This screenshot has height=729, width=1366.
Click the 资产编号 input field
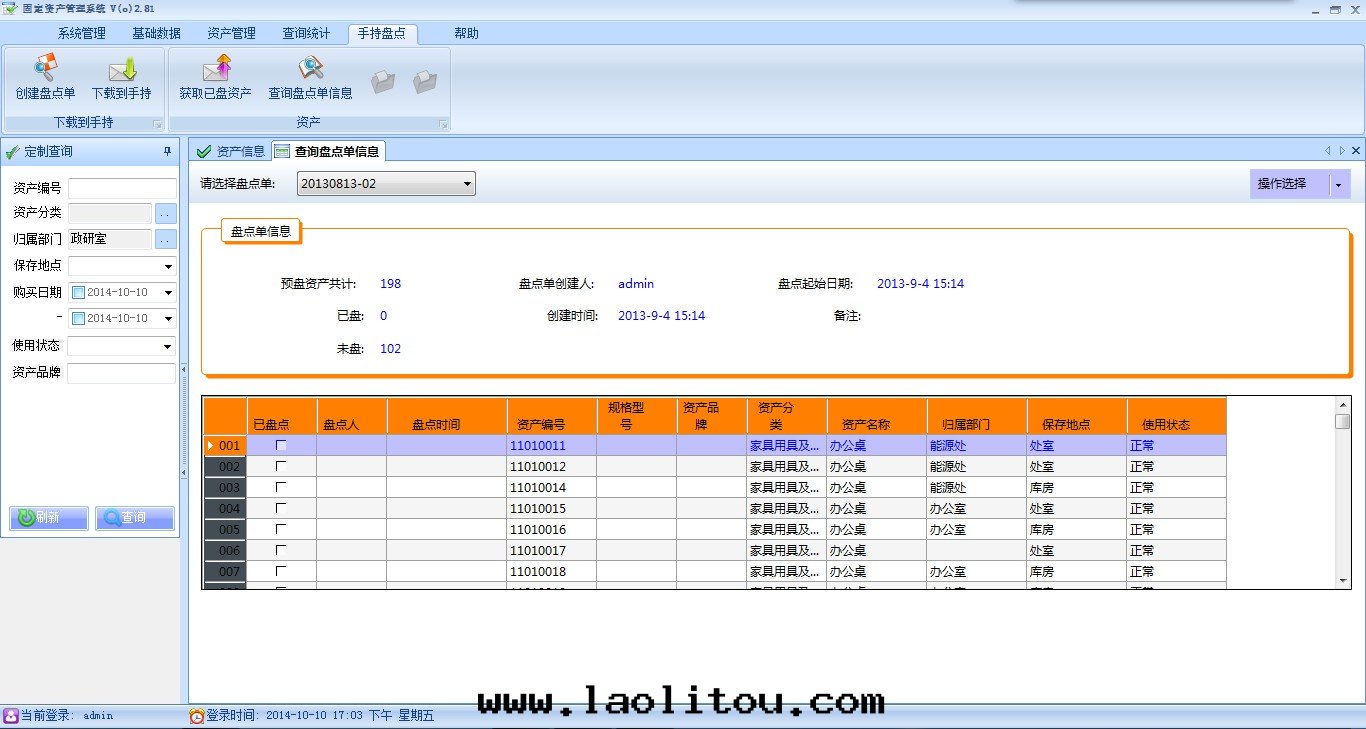(121, 188)
